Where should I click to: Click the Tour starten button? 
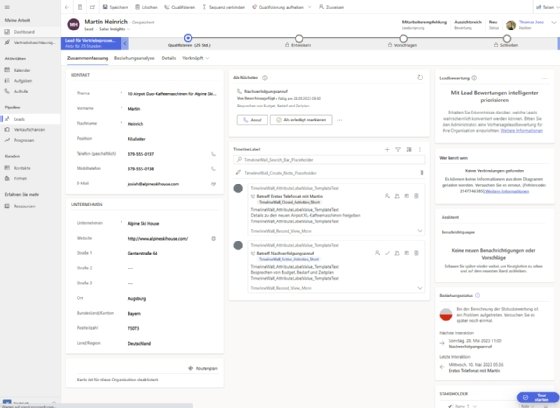[x=538, y=397]
